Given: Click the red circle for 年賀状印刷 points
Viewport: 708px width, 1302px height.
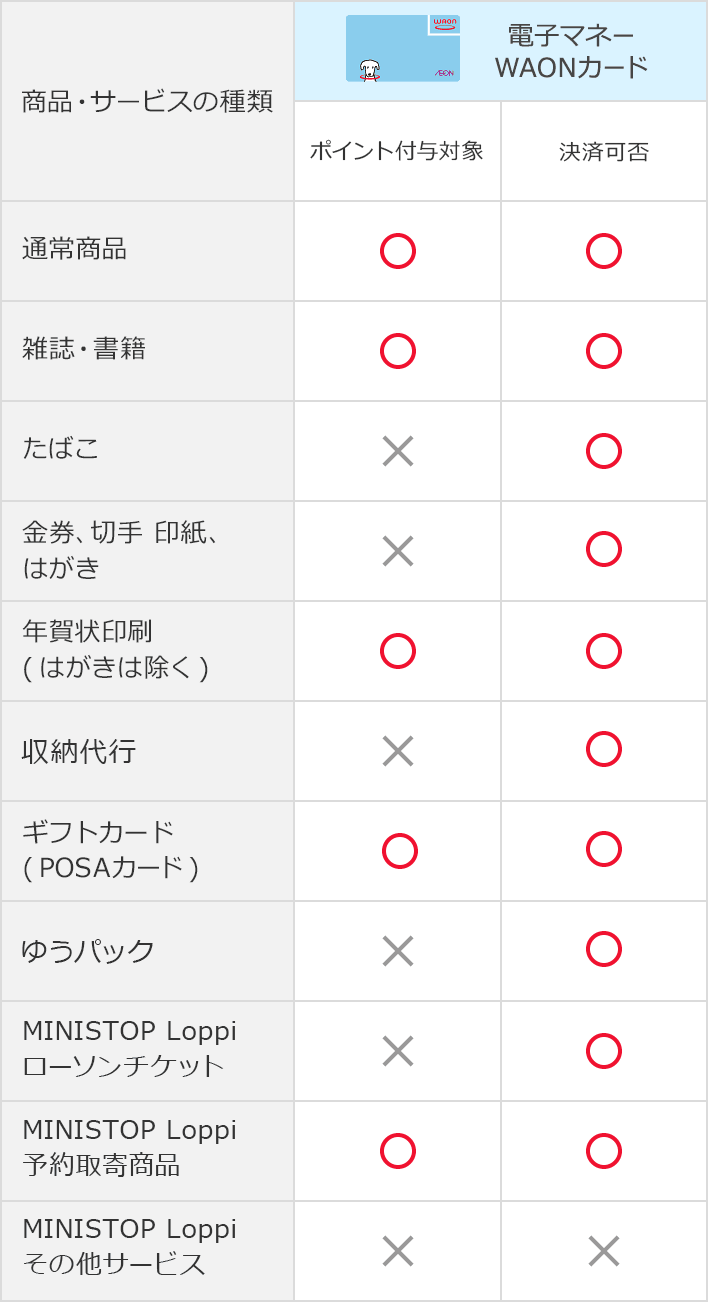Looking at the screenshot, I should click(398, 651).
